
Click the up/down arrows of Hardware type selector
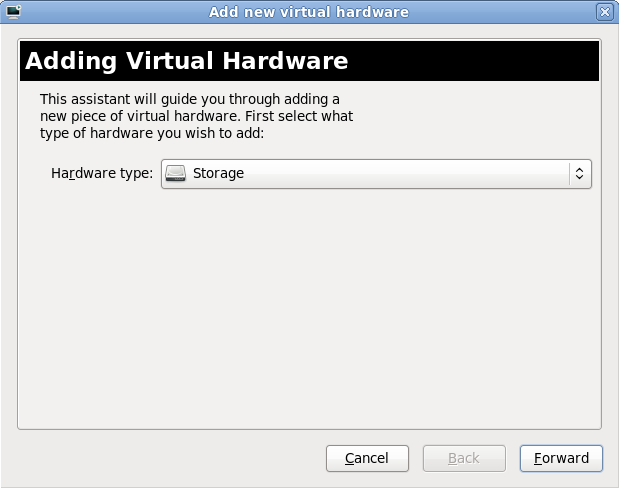[x=578, y=173]
